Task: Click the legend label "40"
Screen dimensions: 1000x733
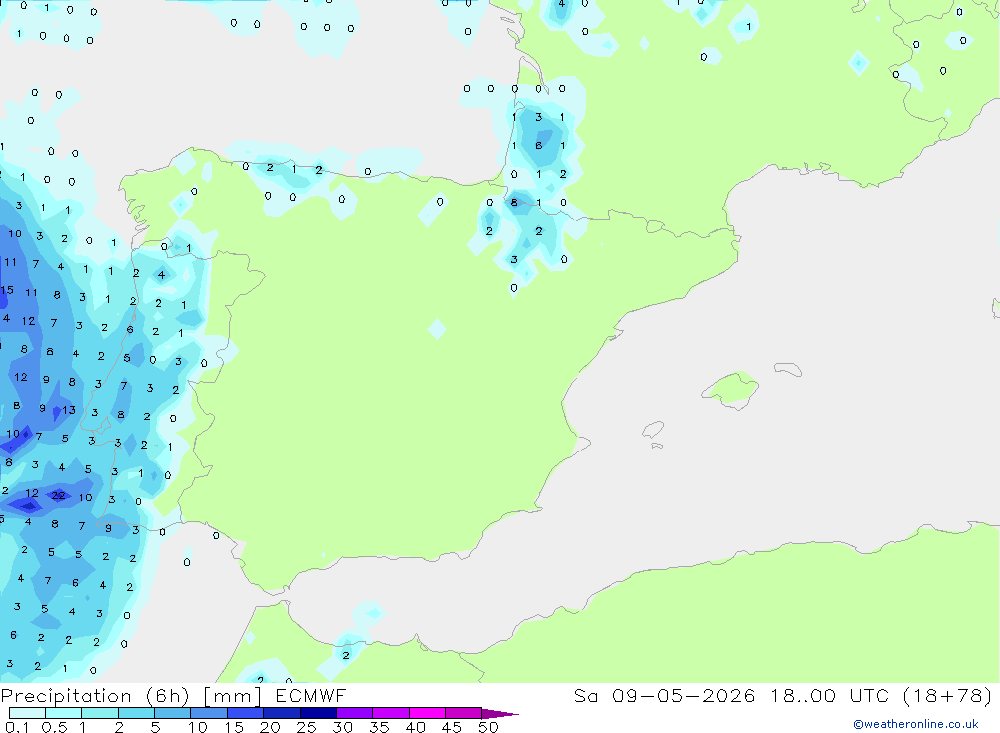Action: (x=415, y=727)
